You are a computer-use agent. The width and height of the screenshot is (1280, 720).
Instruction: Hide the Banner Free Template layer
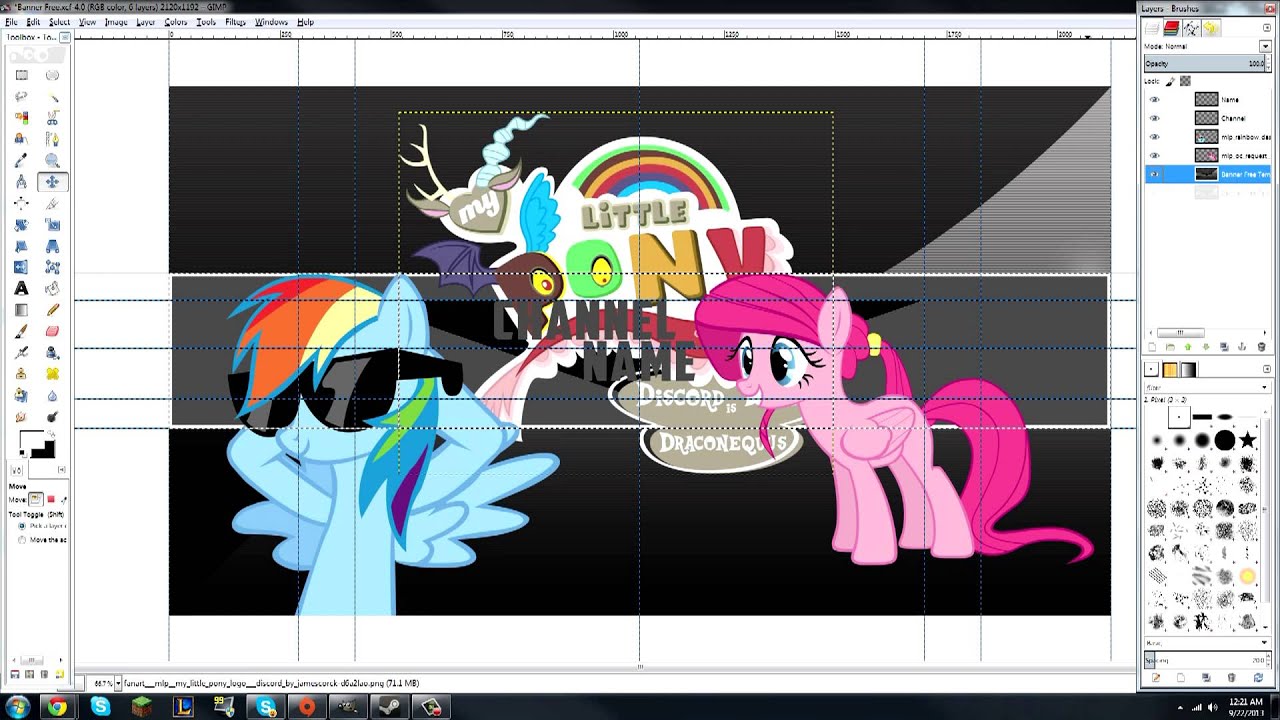pos(1155,174)
